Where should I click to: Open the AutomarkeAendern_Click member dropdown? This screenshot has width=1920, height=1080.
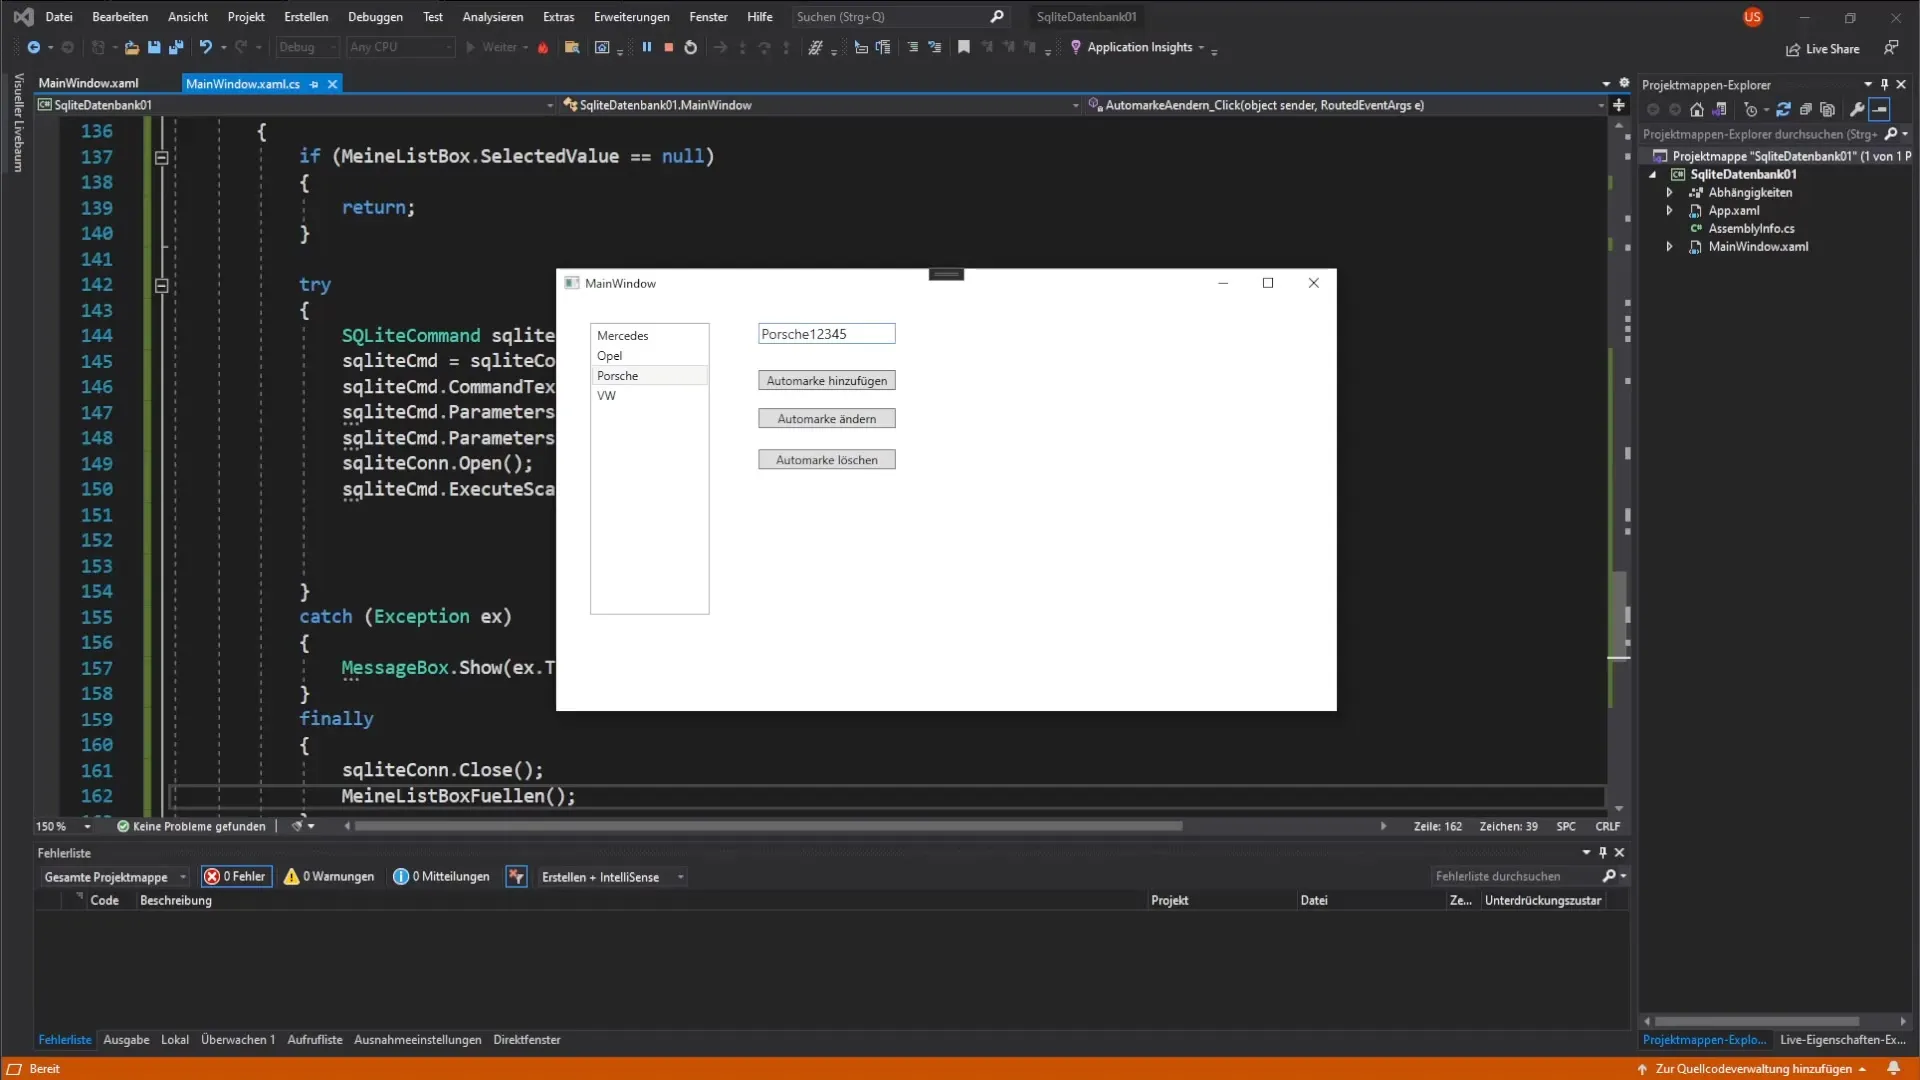tap(1345, 105)
